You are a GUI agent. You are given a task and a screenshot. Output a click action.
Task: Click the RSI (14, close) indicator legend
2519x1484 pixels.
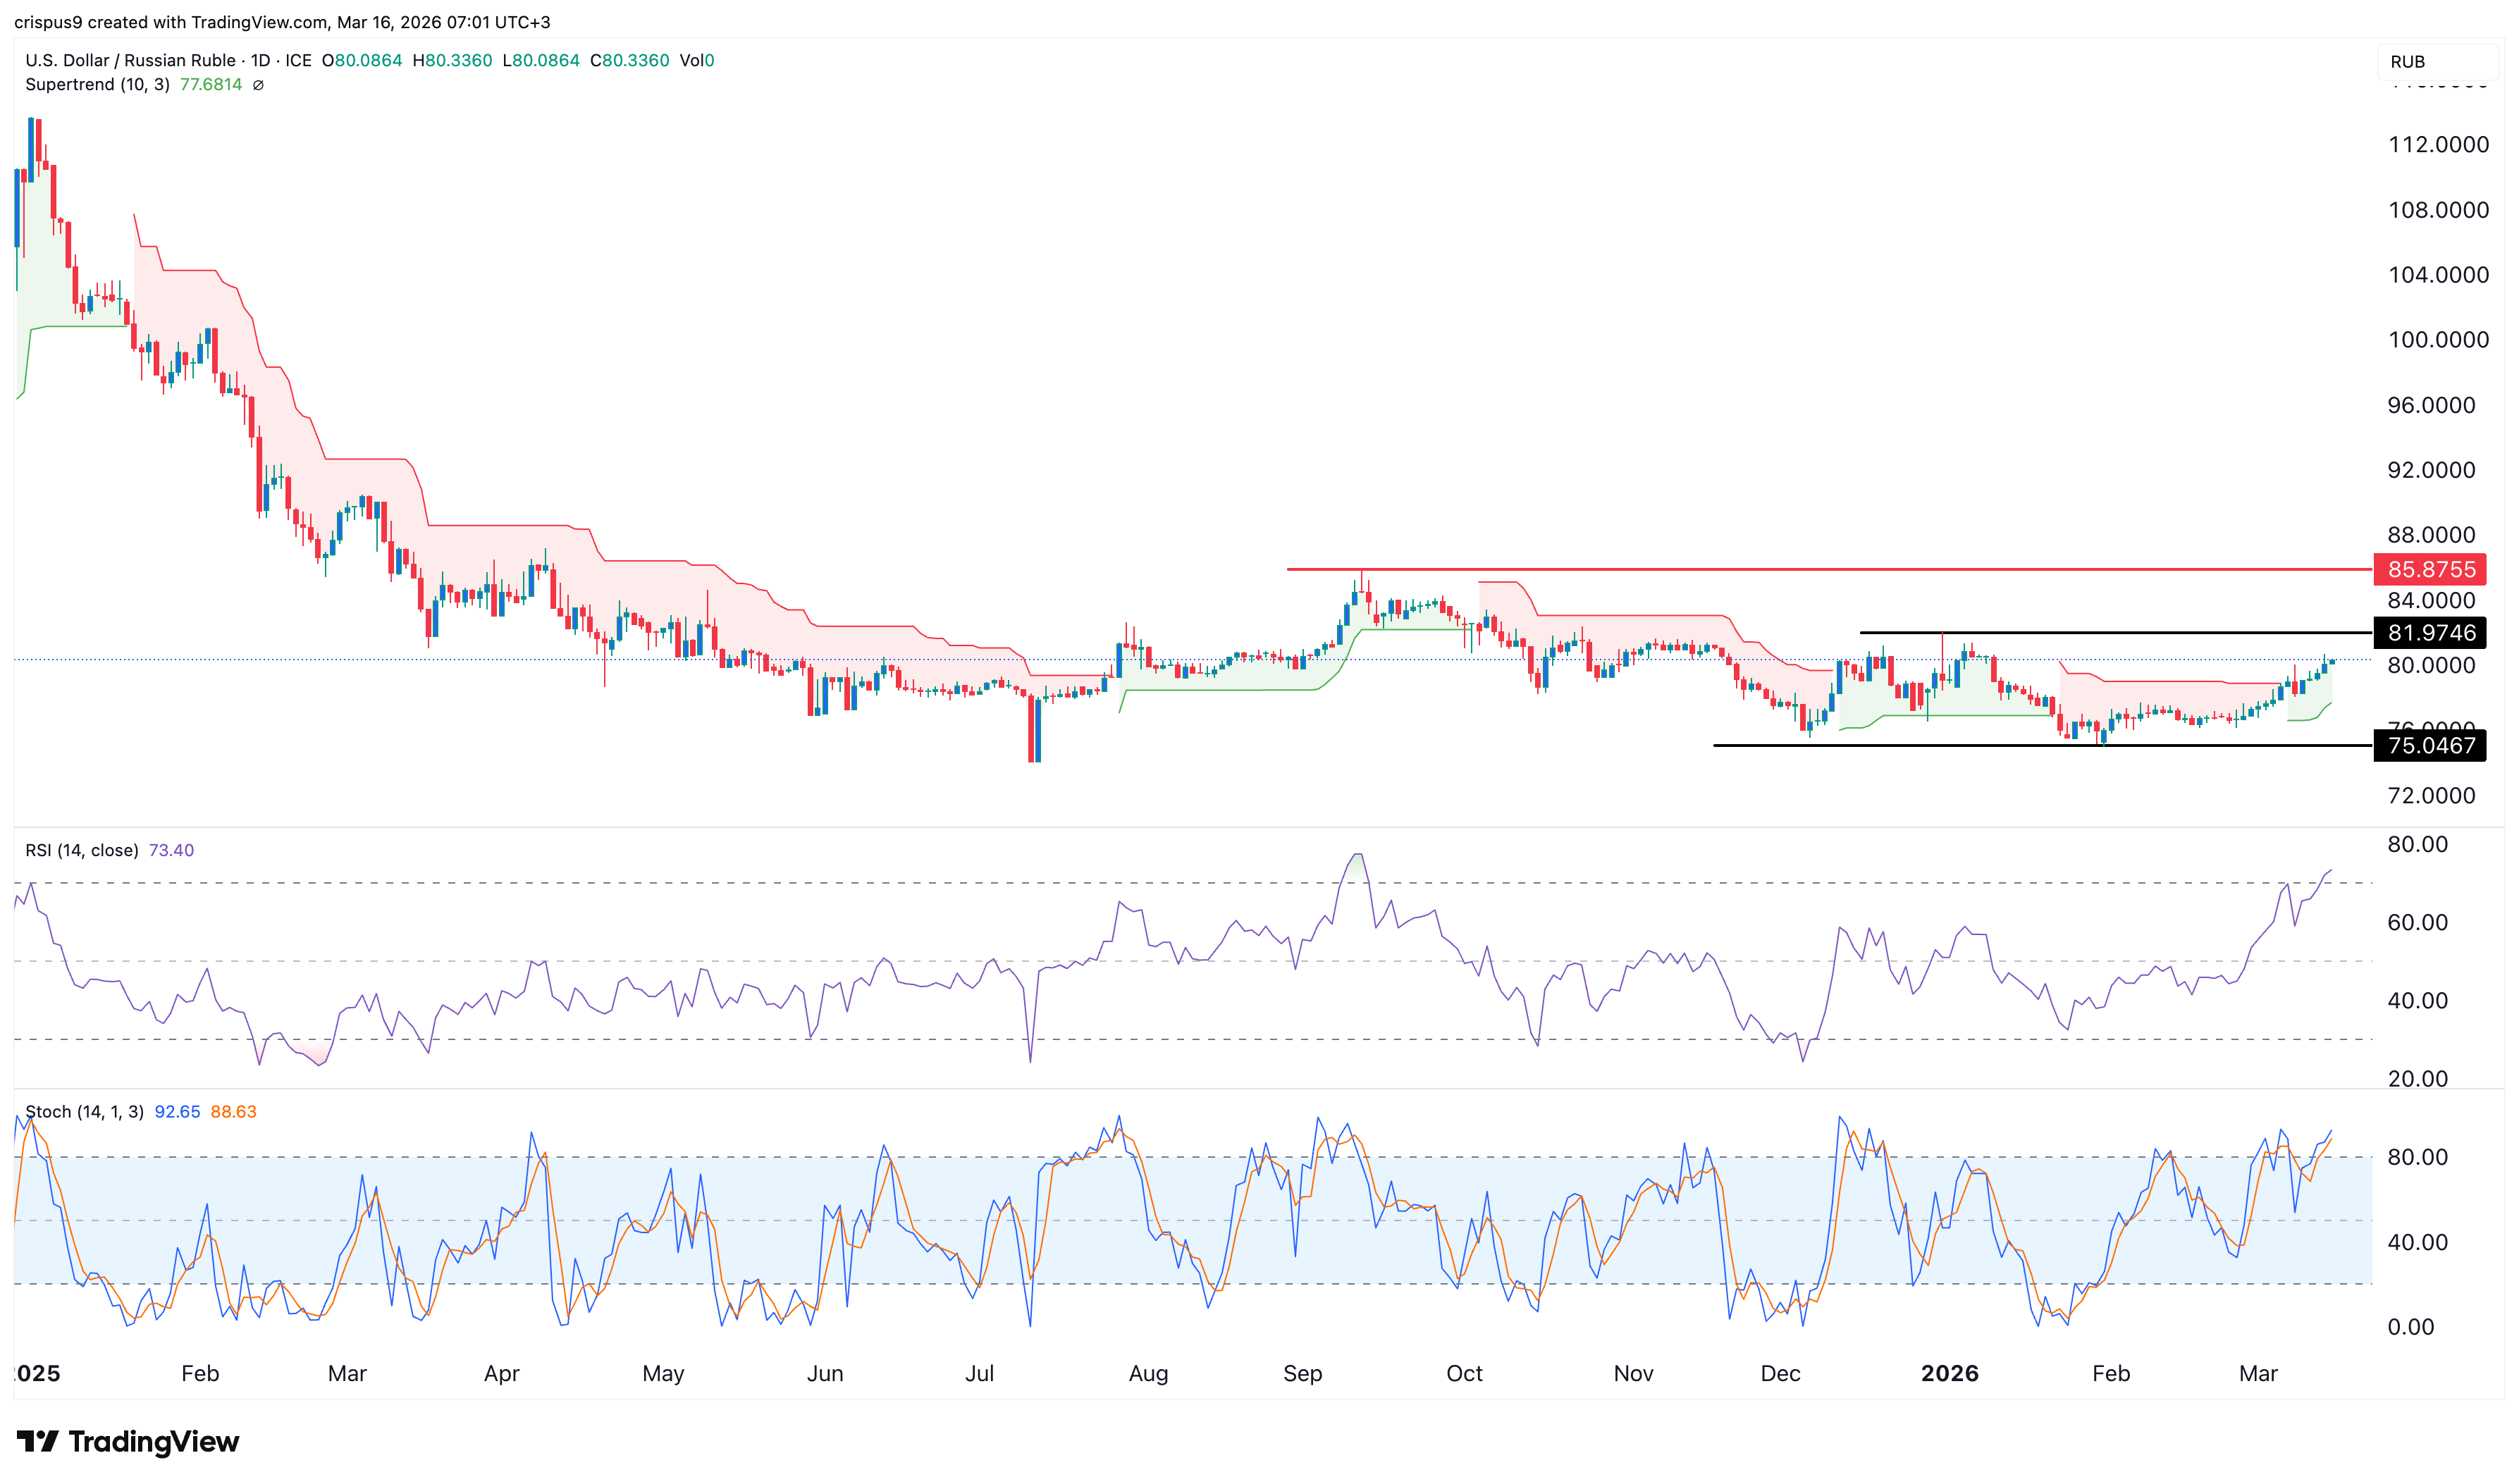pos(82,850)
